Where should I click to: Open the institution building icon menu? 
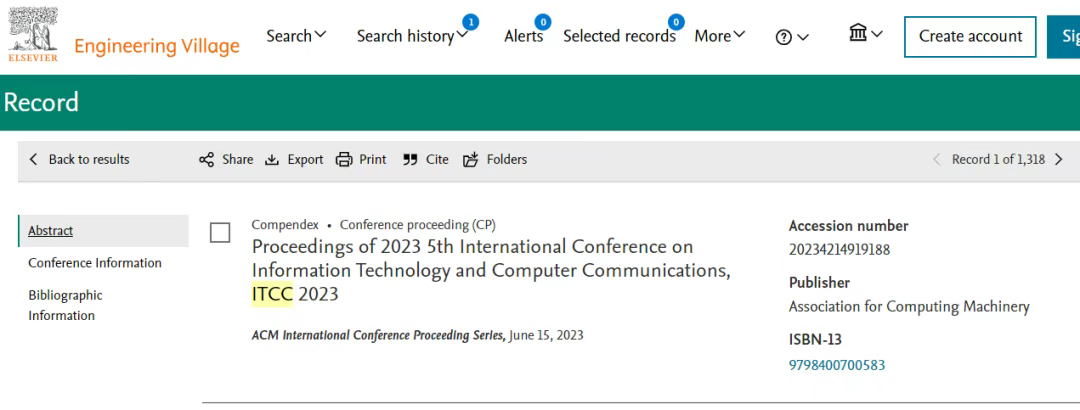point(866,33)
